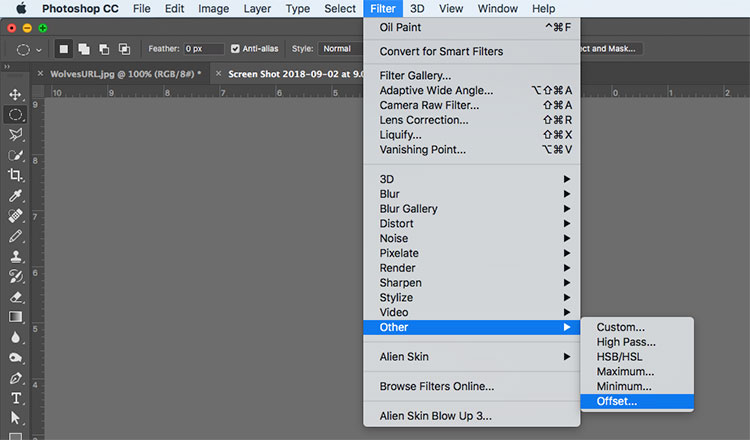This screenshot has height=440, width=750.
Task: Click Browse Filters Online...
Action: click(x=472, y=386)
